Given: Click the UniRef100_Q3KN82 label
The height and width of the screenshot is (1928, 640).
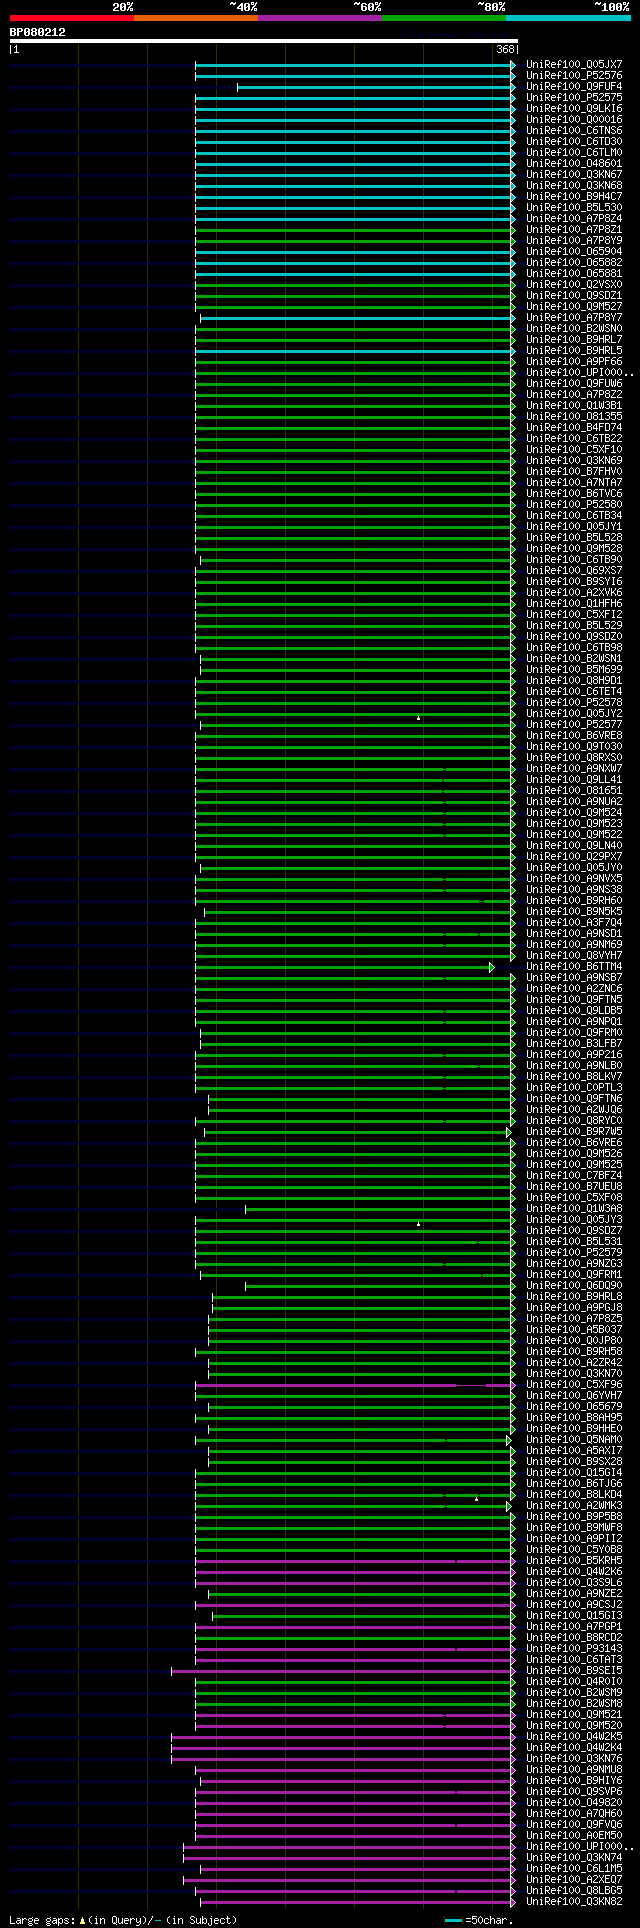Looking at the screenshot, I should (x=574, y=1902).
